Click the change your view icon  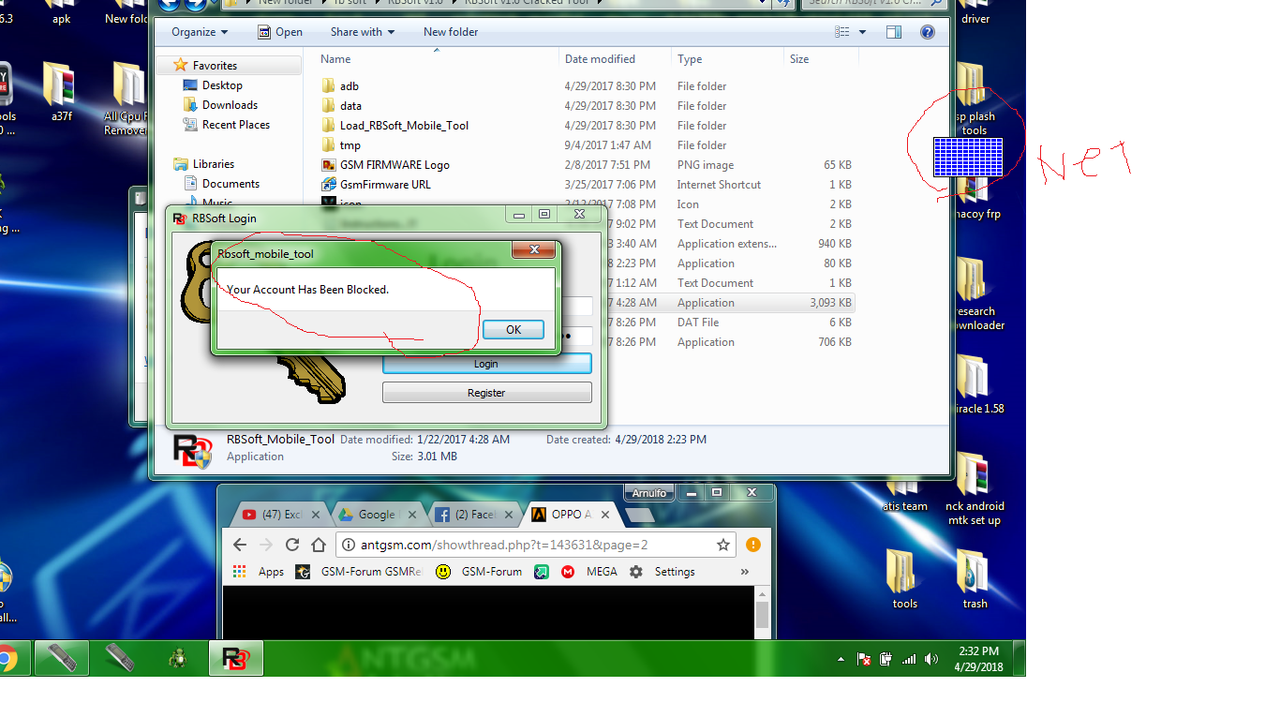843,32
